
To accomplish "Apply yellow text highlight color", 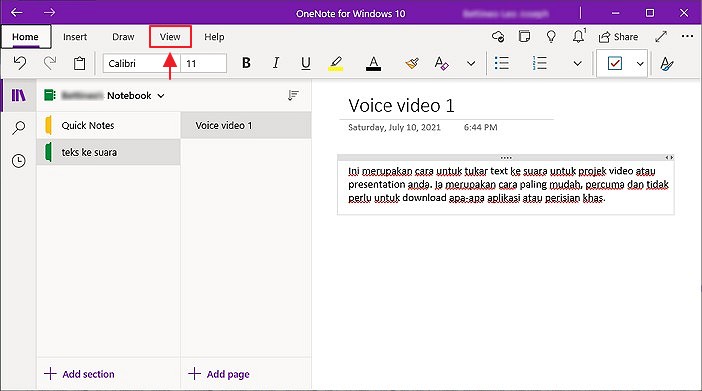I will [x=336, y=63].
